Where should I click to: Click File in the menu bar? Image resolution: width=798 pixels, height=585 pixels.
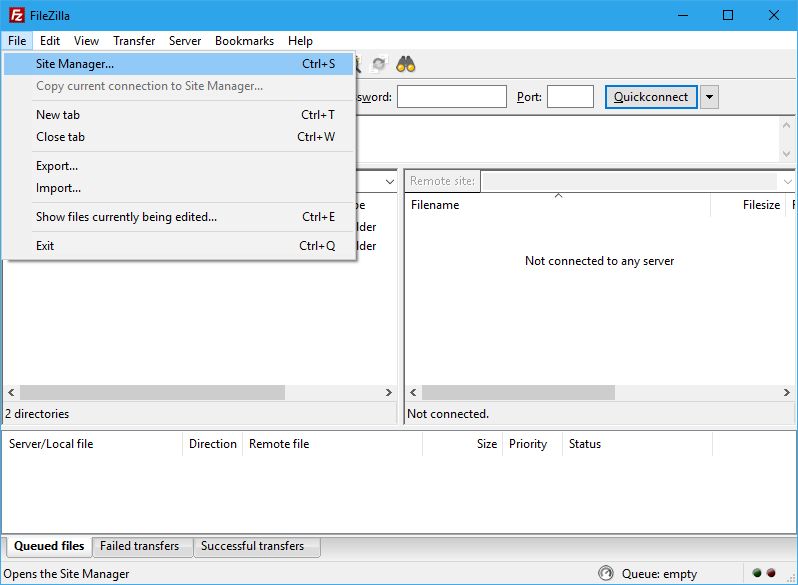[x=17, y=41]
